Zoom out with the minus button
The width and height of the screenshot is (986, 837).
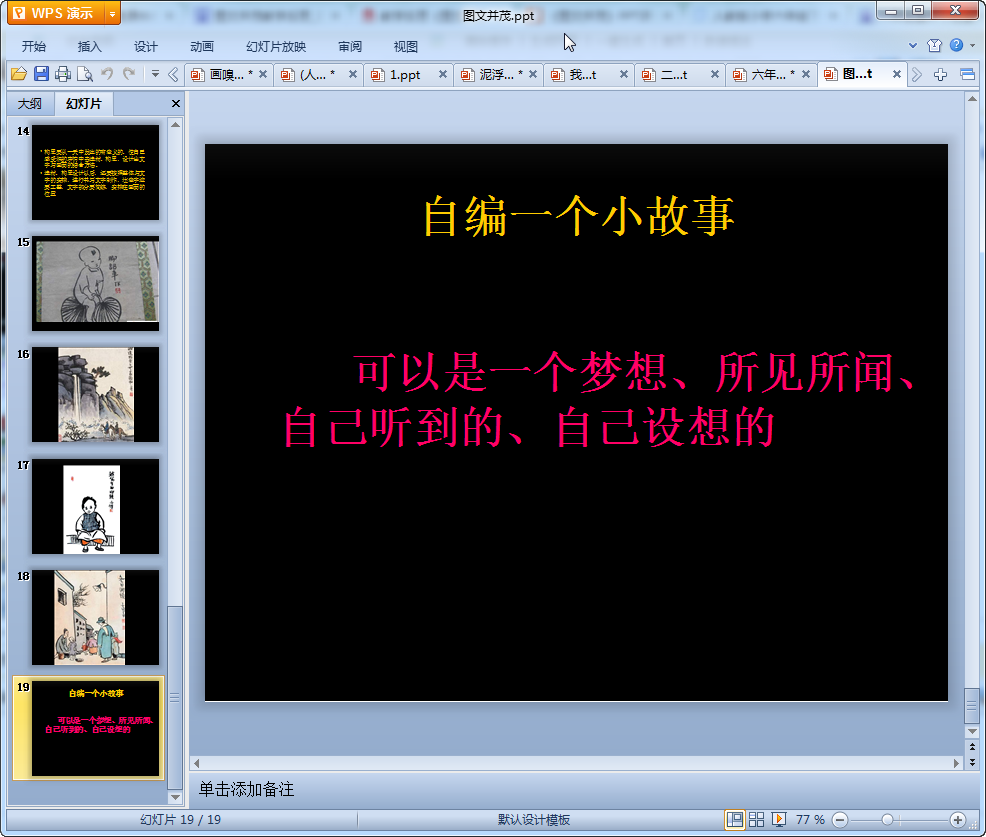pos(839,820)
